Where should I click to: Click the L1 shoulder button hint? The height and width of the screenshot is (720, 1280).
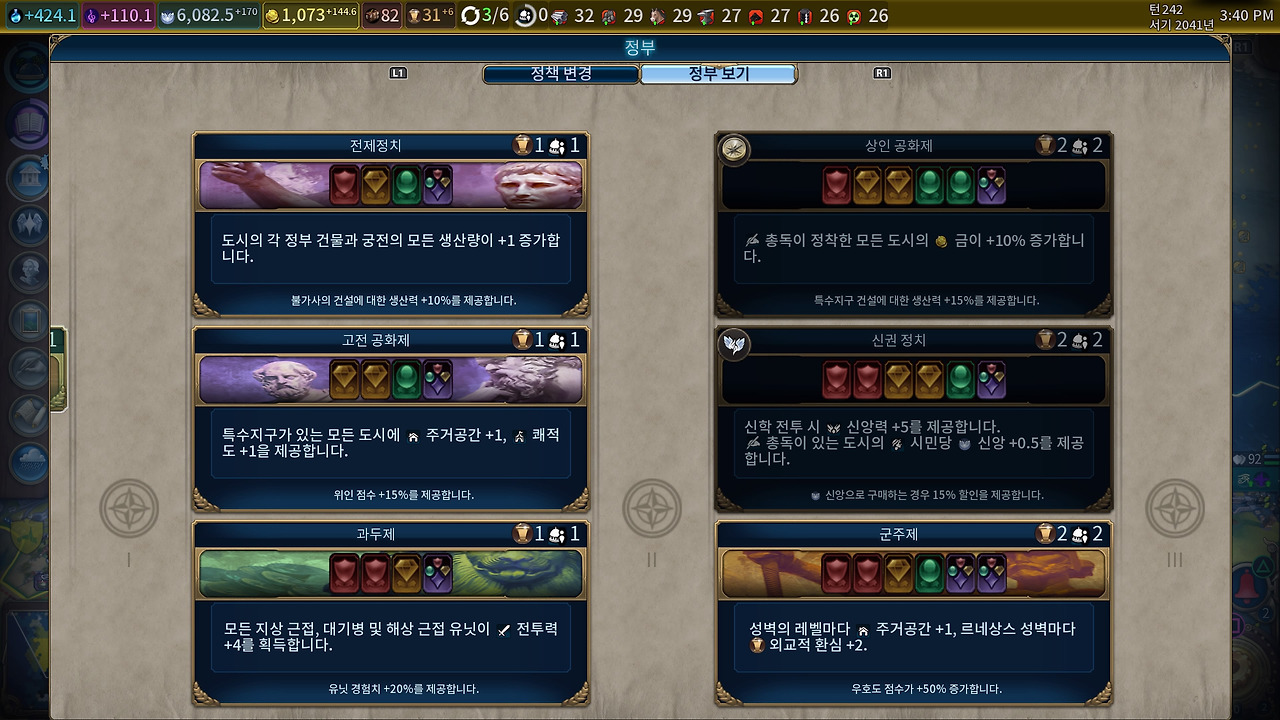click(x=398, y=73)
